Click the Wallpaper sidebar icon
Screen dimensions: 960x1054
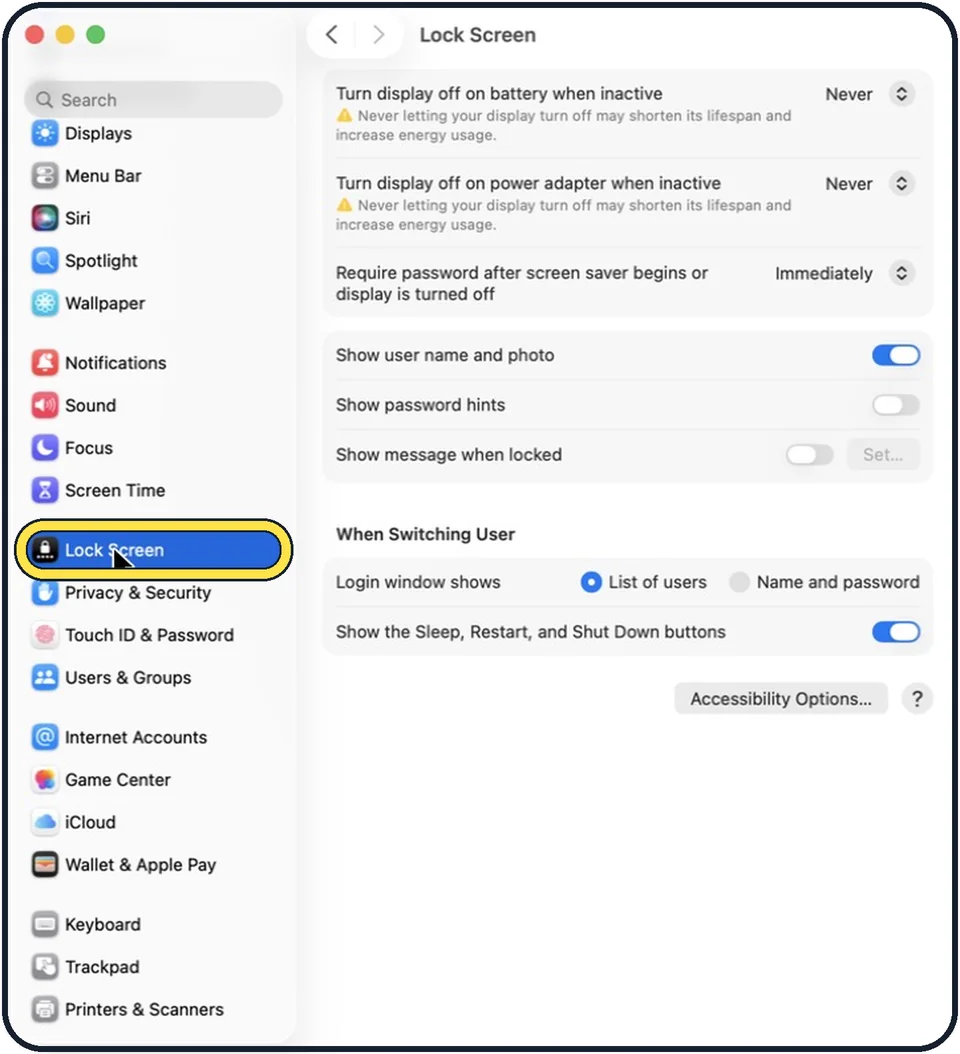coord(45,303)
